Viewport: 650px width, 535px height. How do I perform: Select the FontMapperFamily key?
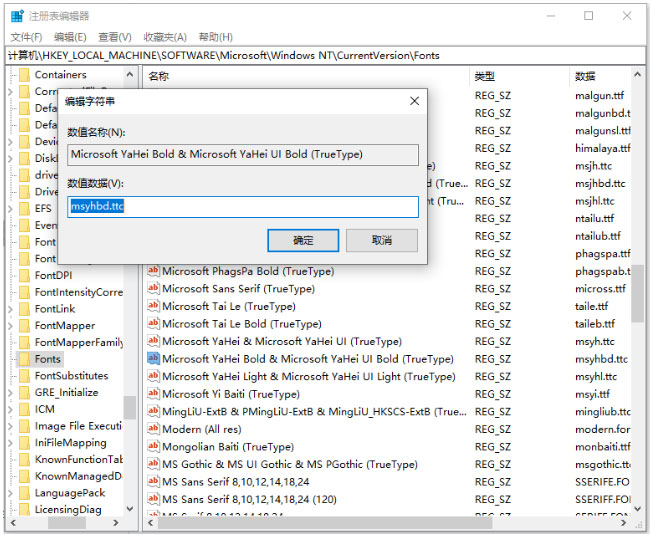pyautogui.click(x=79, y=342)
